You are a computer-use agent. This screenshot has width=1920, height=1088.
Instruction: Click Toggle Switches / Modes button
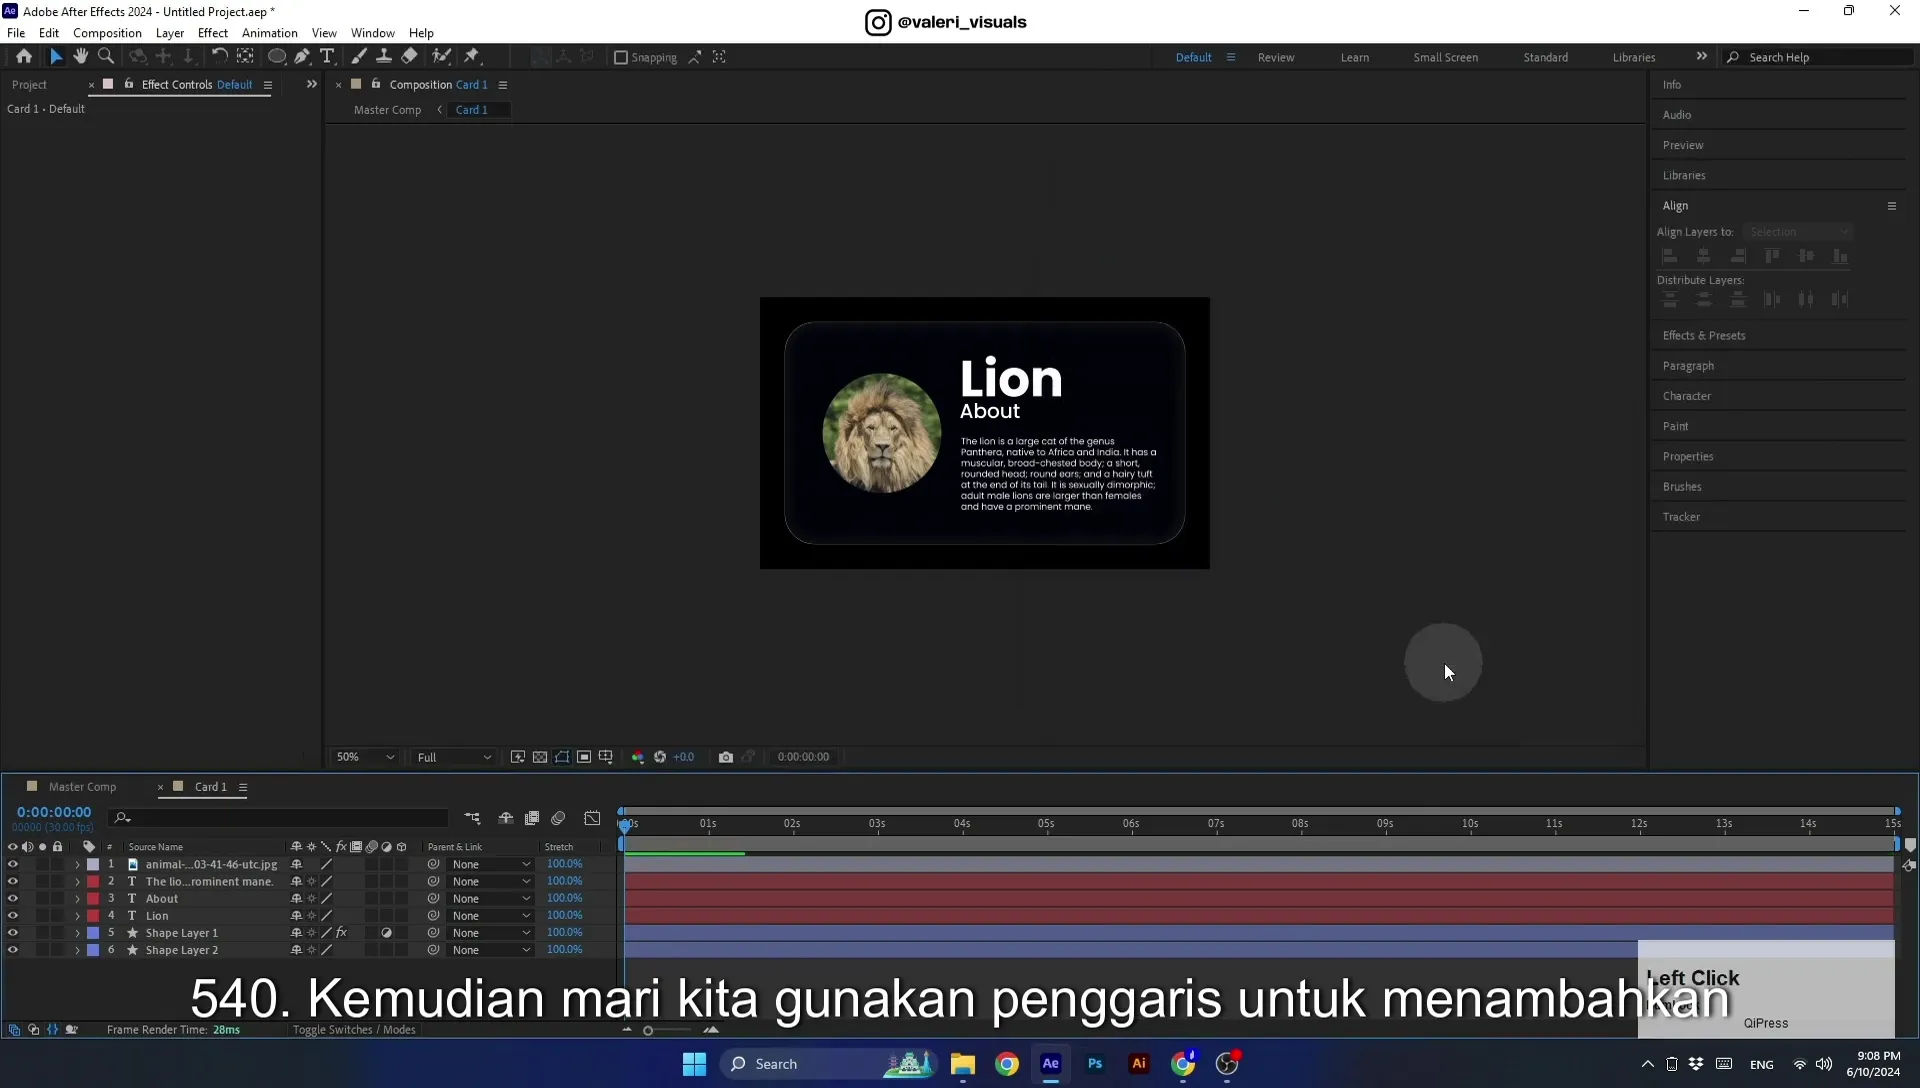pos(354,1030)
